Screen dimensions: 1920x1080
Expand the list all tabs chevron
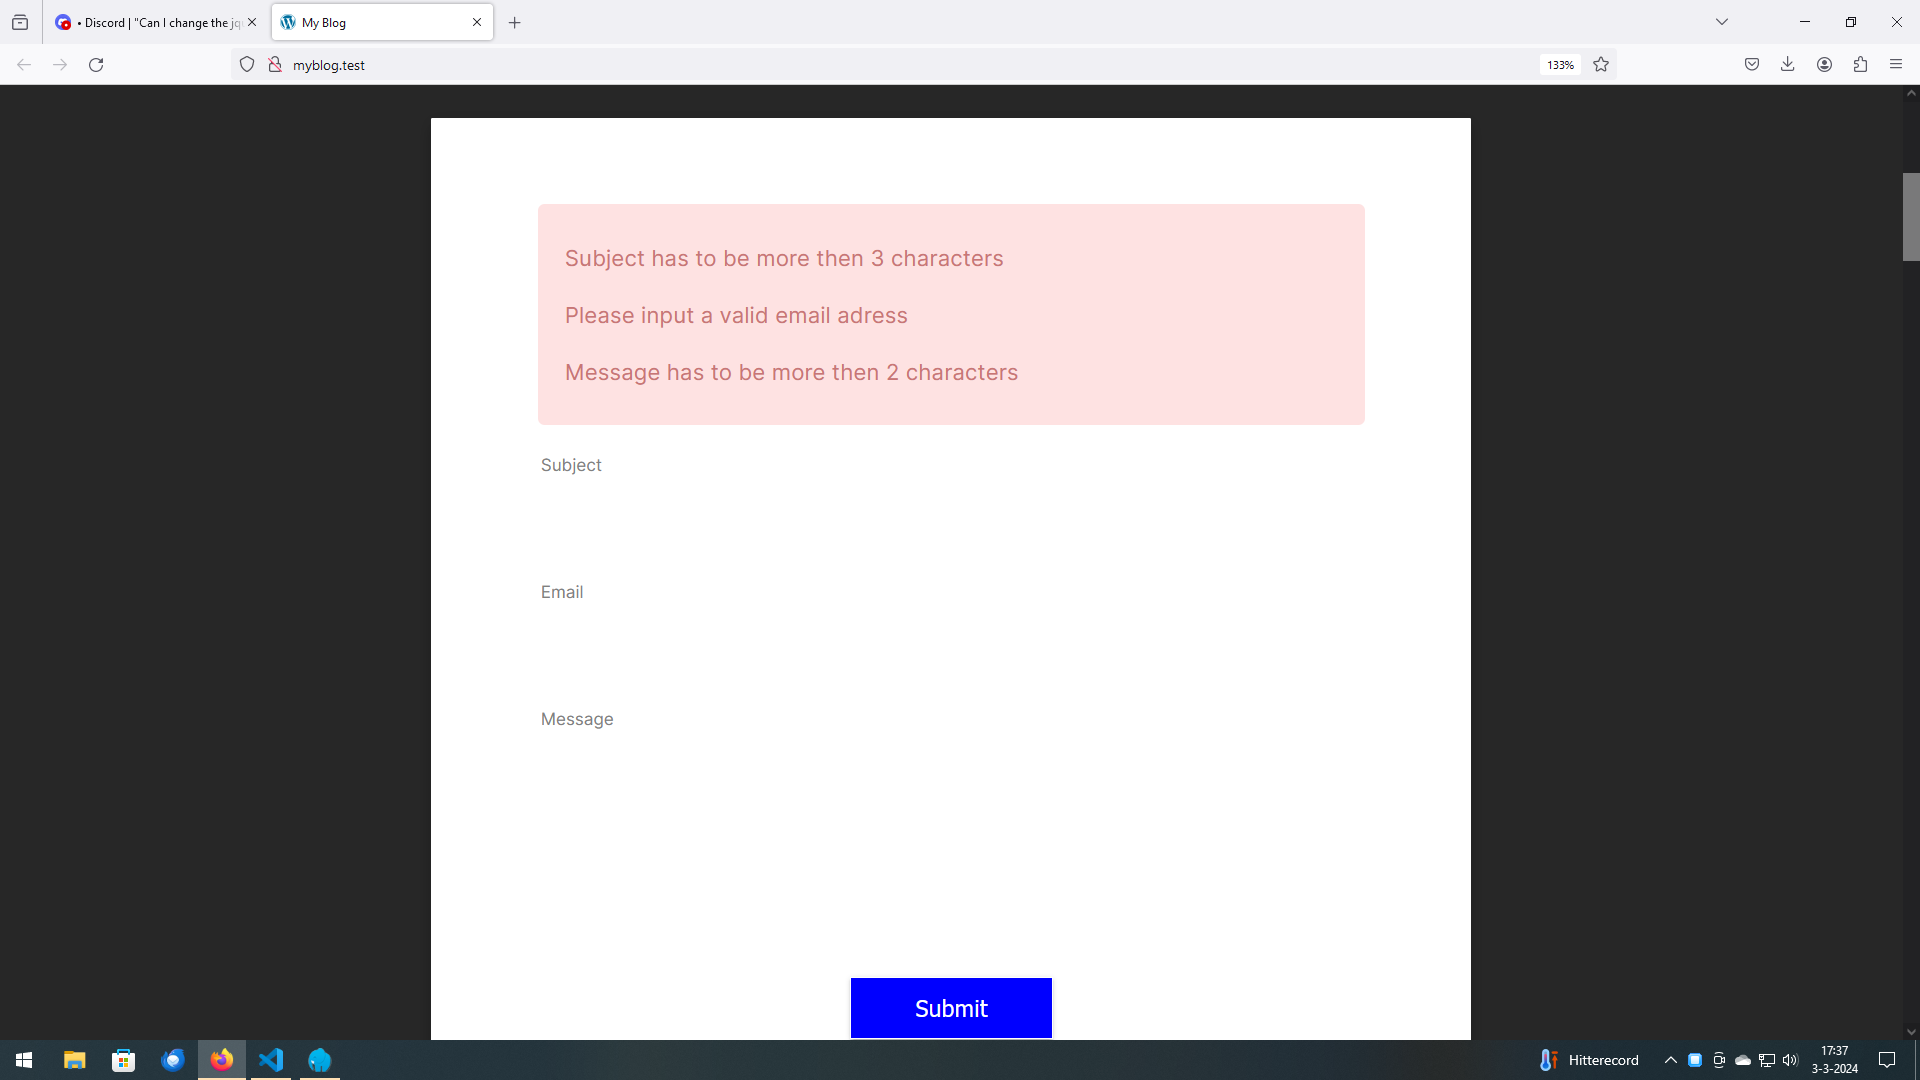1722,22
